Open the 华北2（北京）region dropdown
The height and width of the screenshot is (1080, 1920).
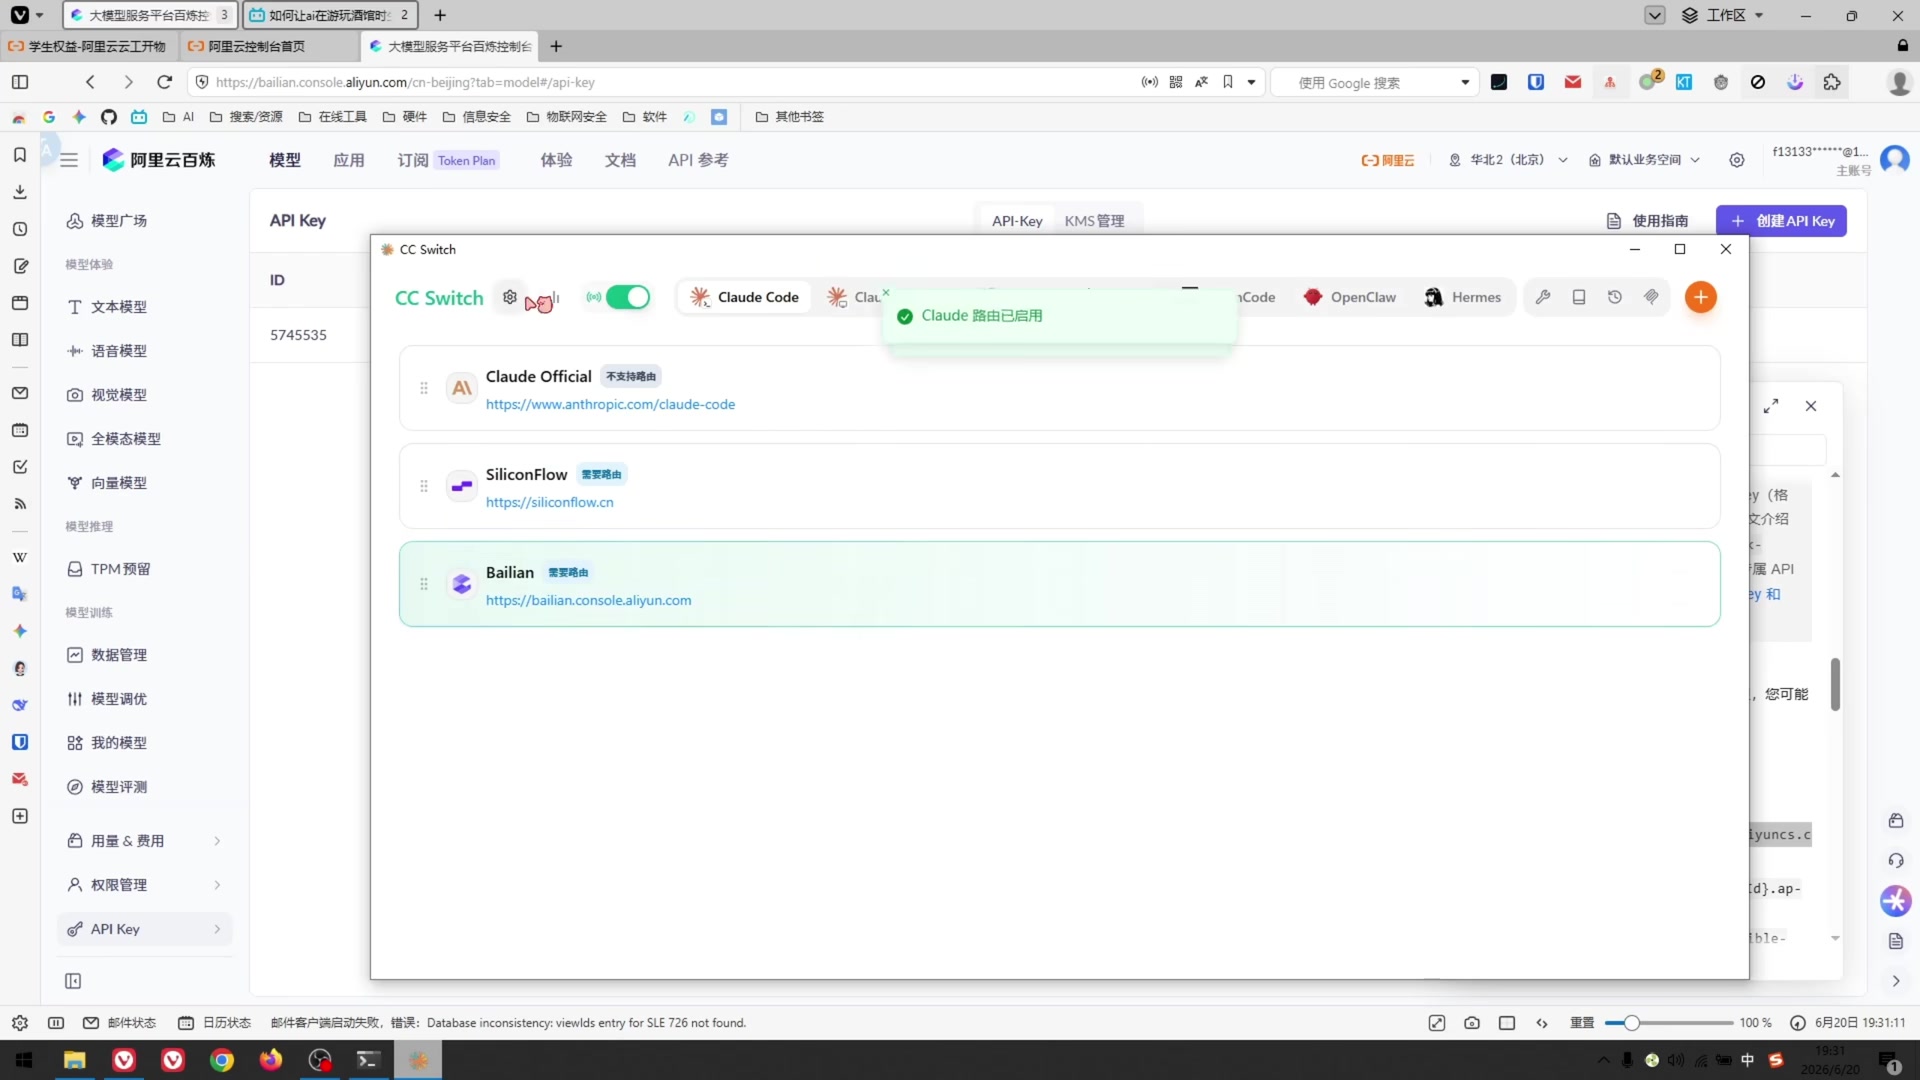(x=1508, y=160)
